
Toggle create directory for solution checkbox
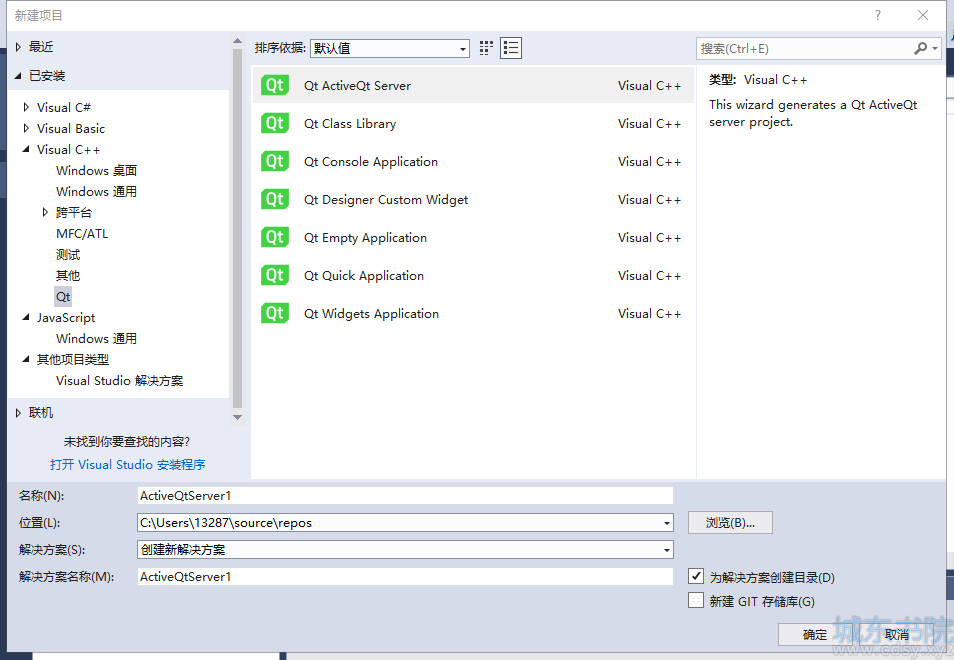(696, 576)
